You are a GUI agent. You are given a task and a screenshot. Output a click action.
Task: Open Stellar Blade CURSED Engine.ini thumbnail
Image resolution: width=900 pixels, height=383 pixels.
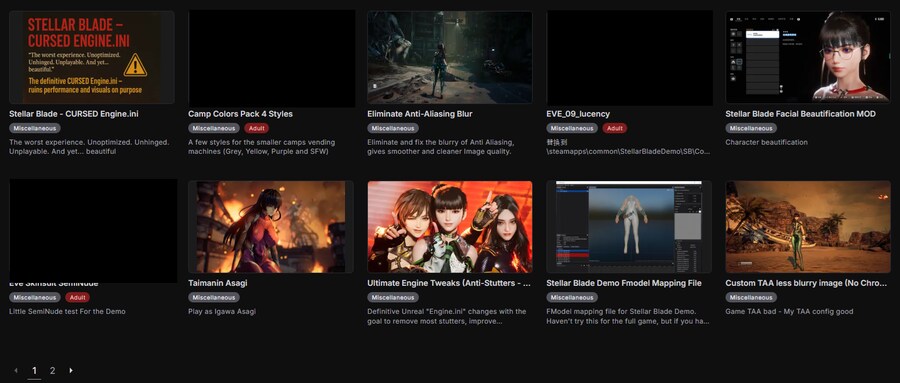pyautogui.click(x=92, y=57)
